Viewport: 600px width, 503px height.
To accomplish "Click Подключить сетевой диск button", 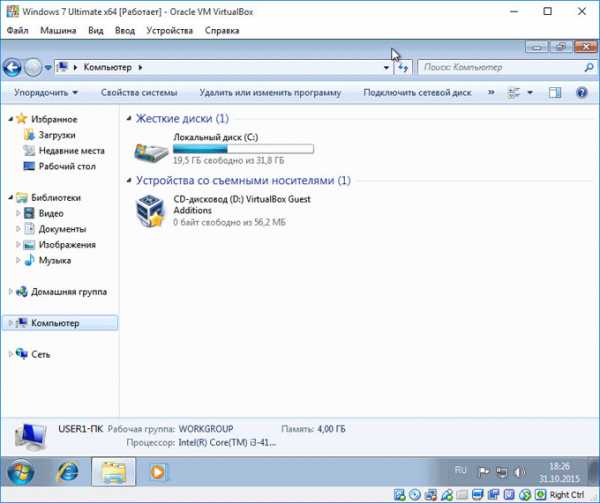I will click(417, 93).
